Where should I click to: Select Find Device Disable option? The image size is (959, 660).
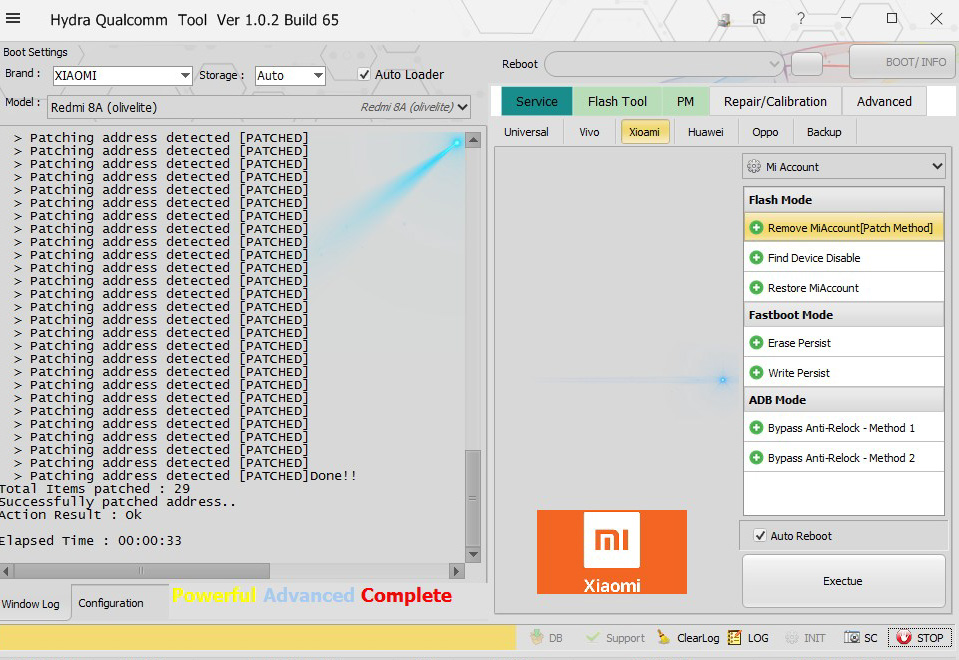pos(813,258)
